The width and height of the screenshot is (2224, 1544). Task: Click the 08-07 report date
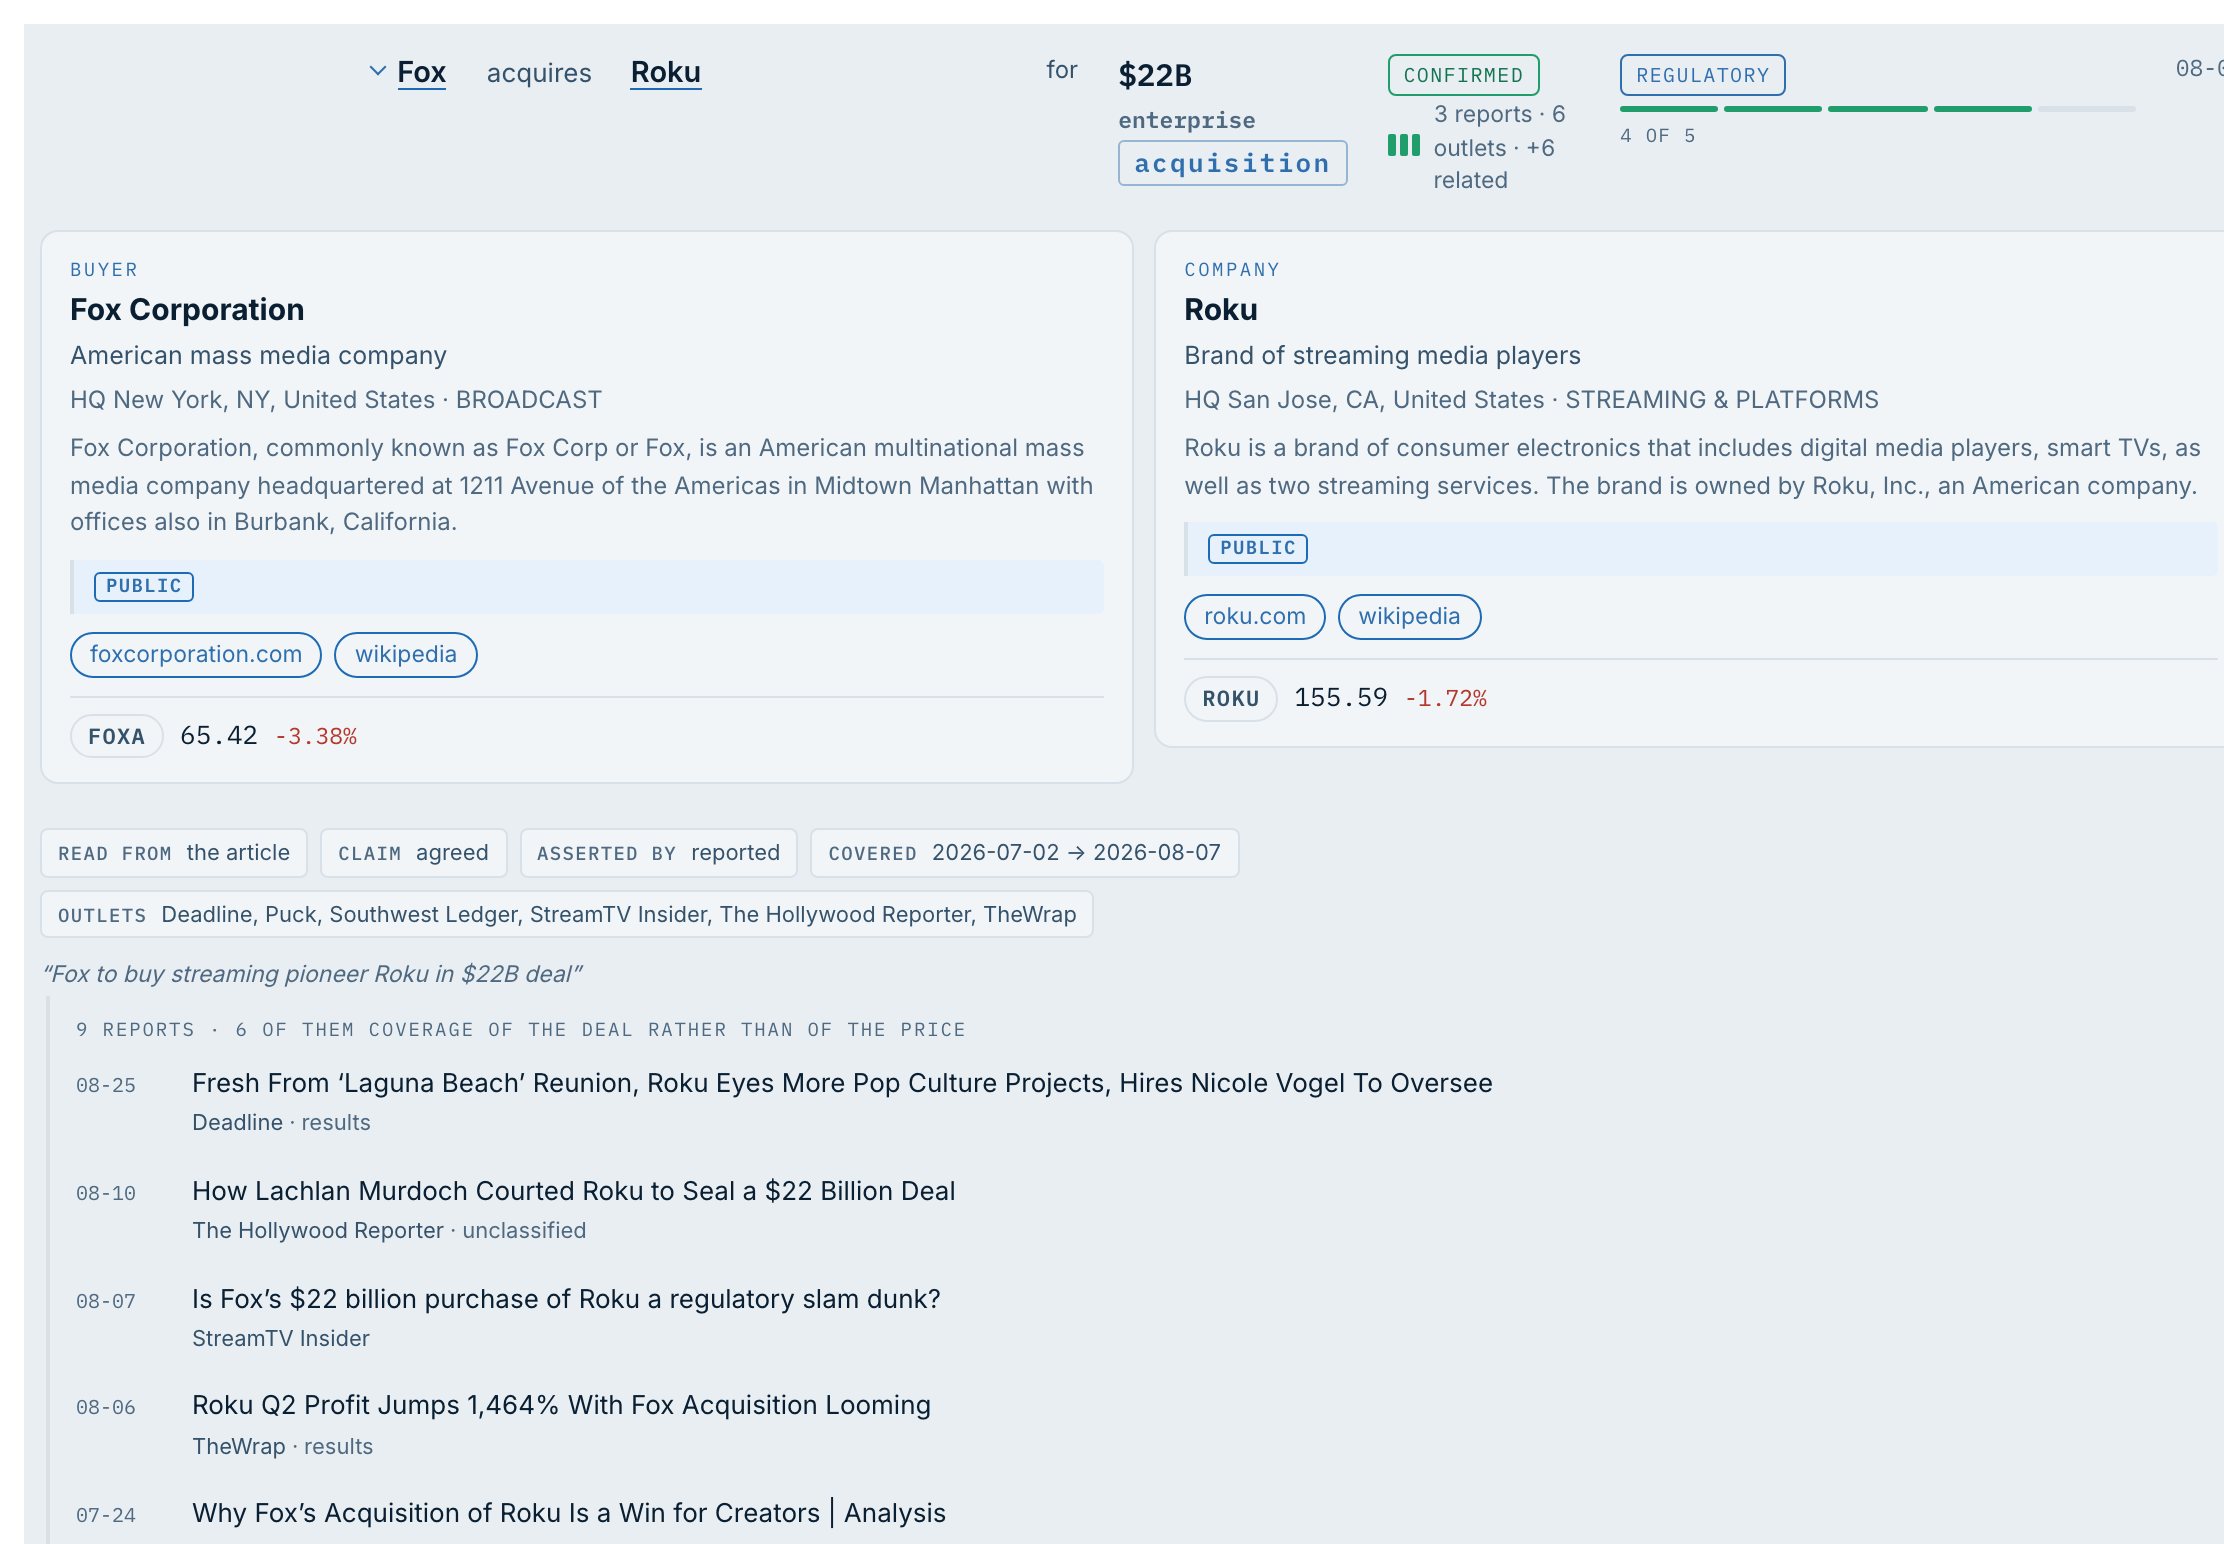[x=106, y=1302]
